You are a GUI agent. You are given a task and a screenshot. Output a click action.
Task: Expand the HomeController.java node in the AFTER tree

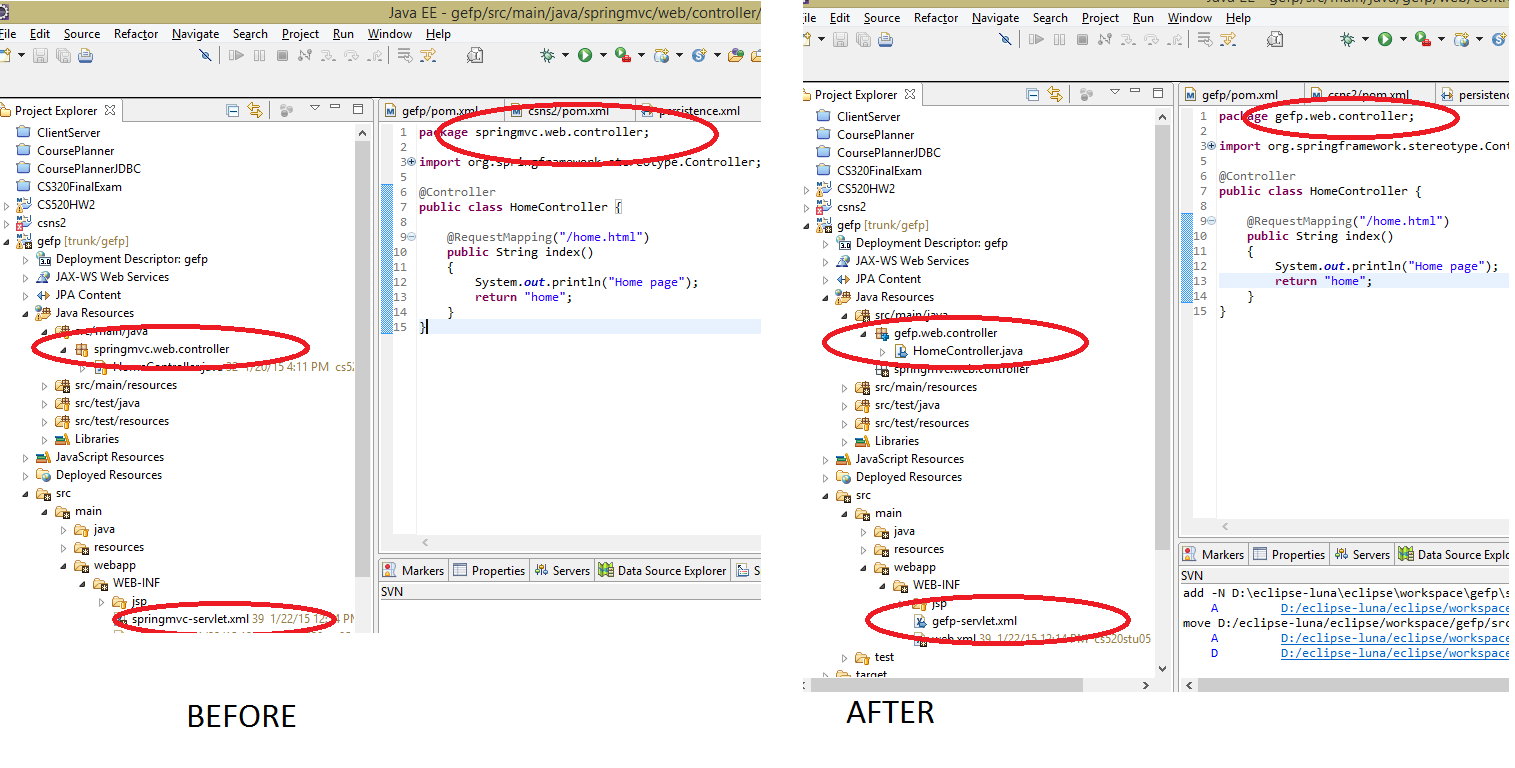pyautogui.click(x=882, y=351)
